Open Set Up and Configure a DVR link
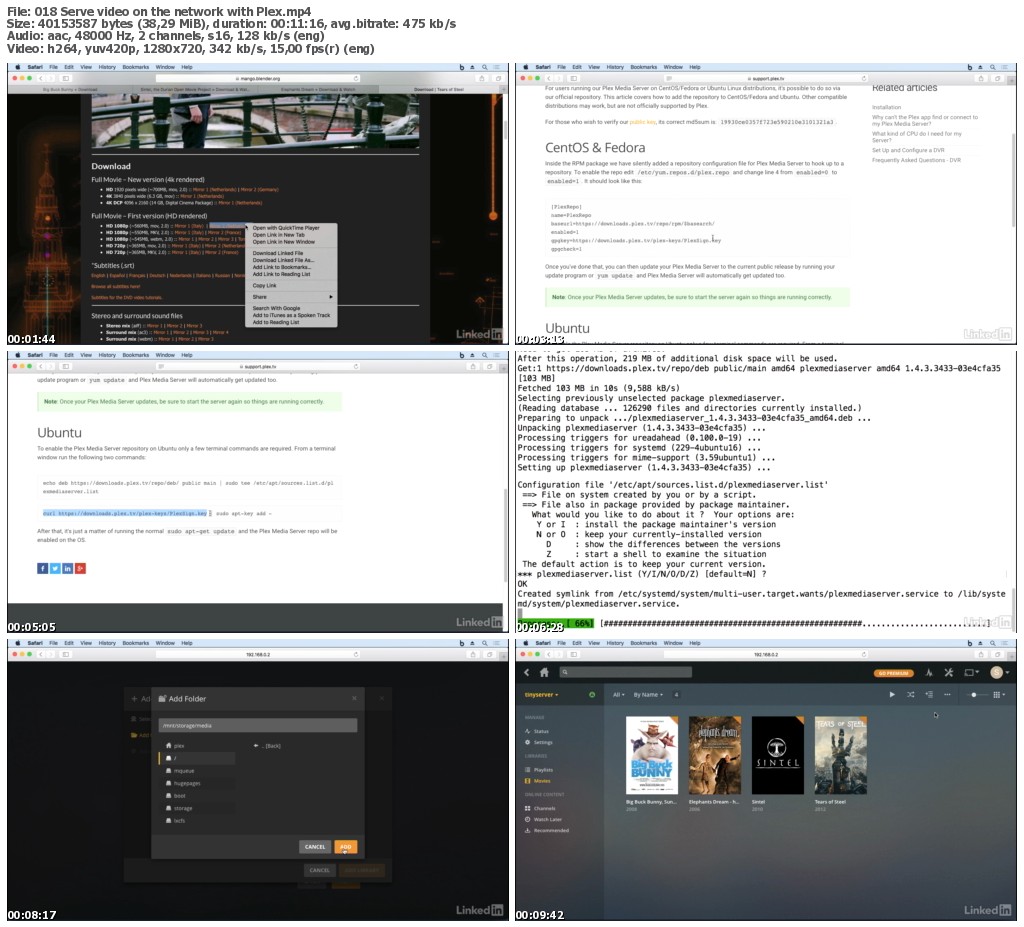Screen dimensions: 1024x927 coord(908,150)
